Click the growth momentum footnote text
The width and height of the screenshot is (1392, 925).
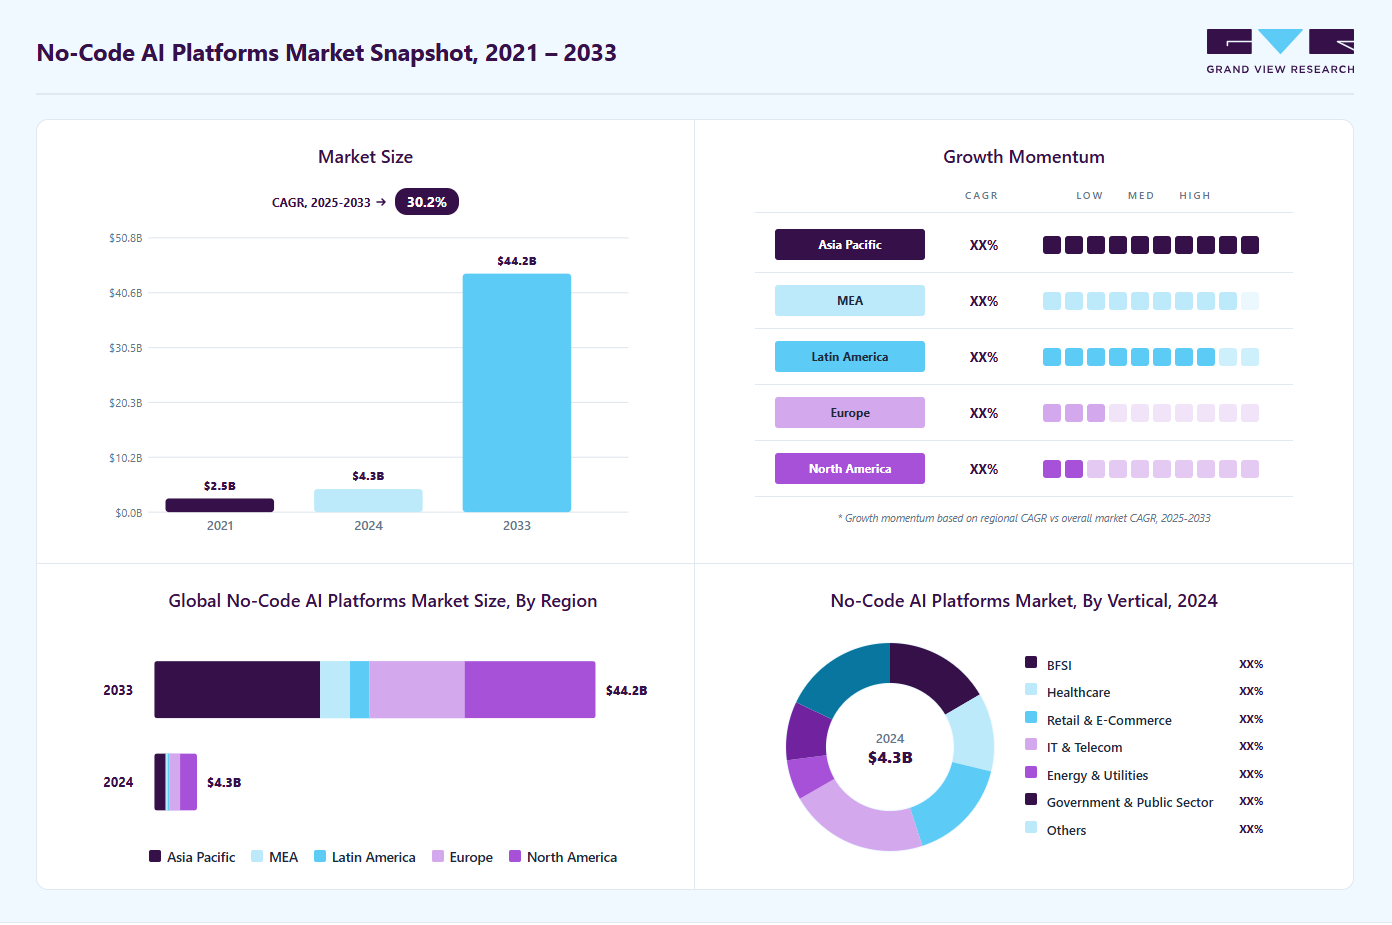pyautogui.click(x=1024, y=518)
